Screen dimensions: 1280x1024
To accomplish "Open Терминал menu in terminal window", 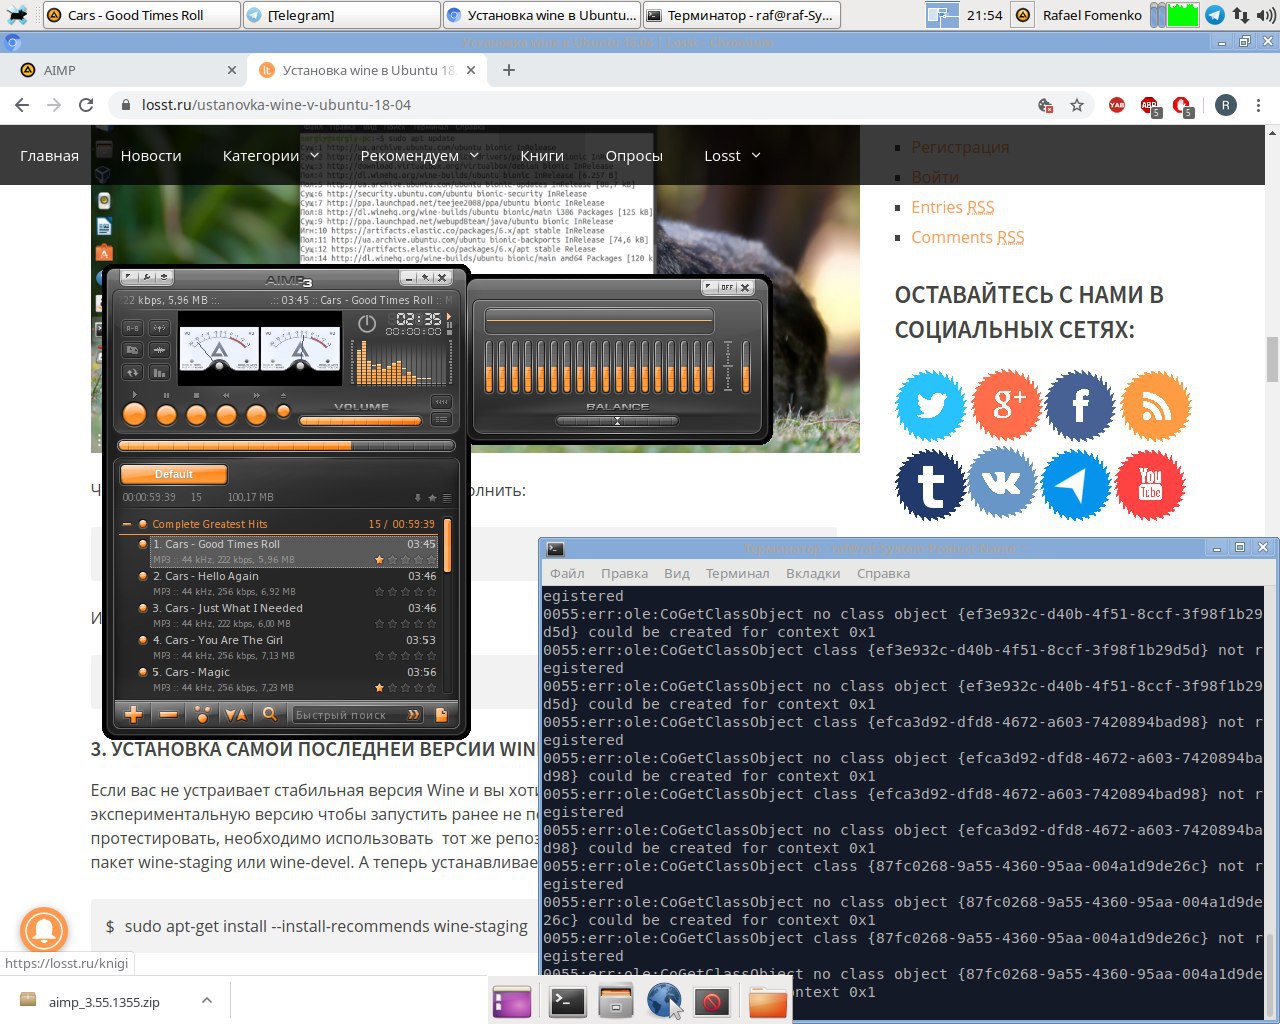I will pyautogui.click(x=737, y=573).
